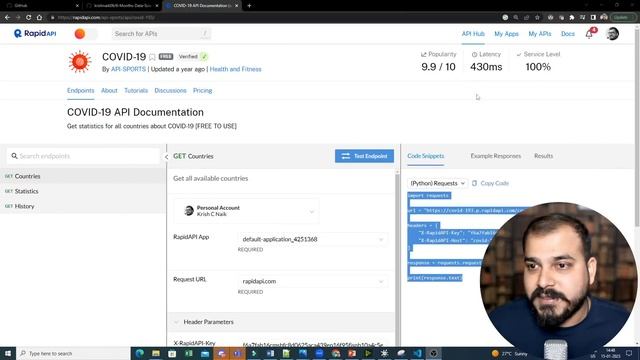Open the profile avatar menu
The height and width of the screenshot is (360, 640).
click(x=612, y=34)
